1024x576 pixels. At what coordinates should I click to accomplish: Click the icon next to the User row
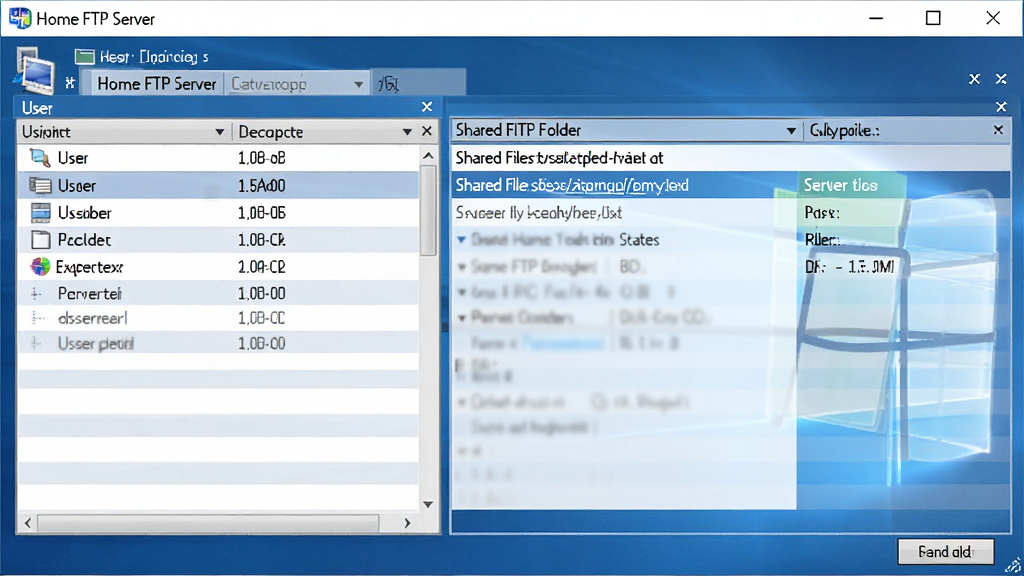(40, 157)
